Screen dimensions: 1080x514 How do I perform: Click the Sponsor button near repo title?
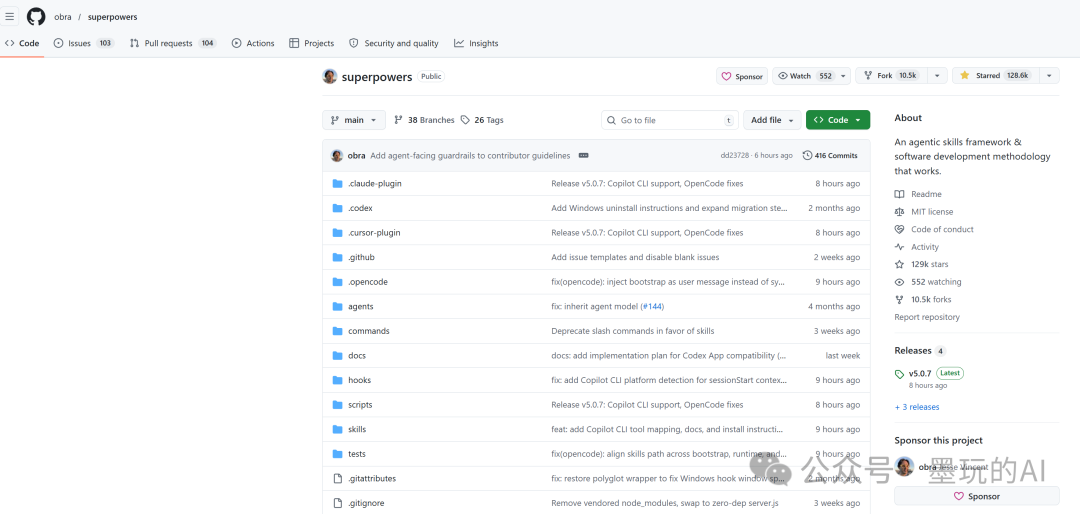click(742, 76)
